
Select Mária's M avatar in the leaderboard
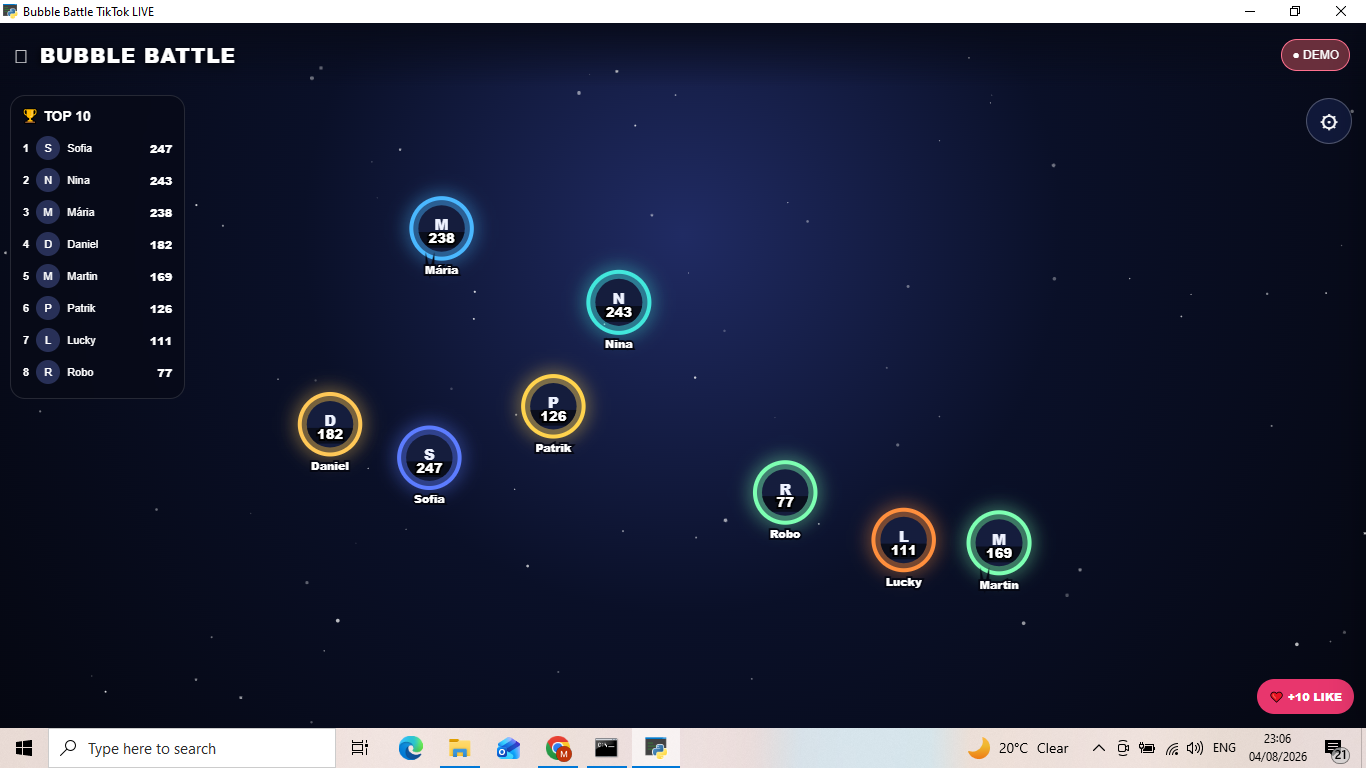pos(48,212)
